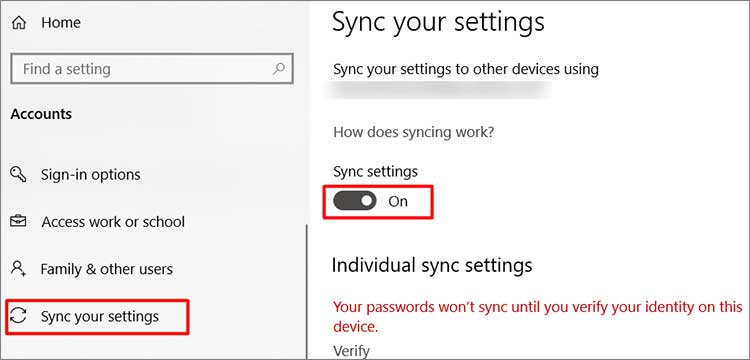Select Sync your settings in the sidebar
Image resolution: width=750 pixels, height=360 pixels.
pyautogui.click(x=99, y=316)
